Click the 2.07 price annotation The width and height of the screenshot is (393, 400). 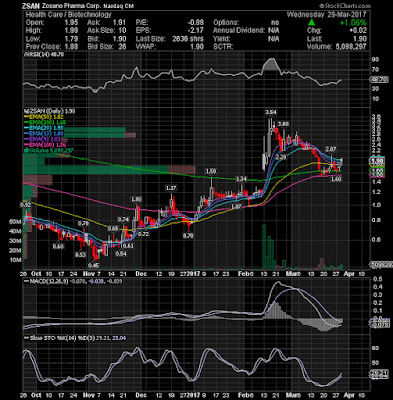point(330,149)
